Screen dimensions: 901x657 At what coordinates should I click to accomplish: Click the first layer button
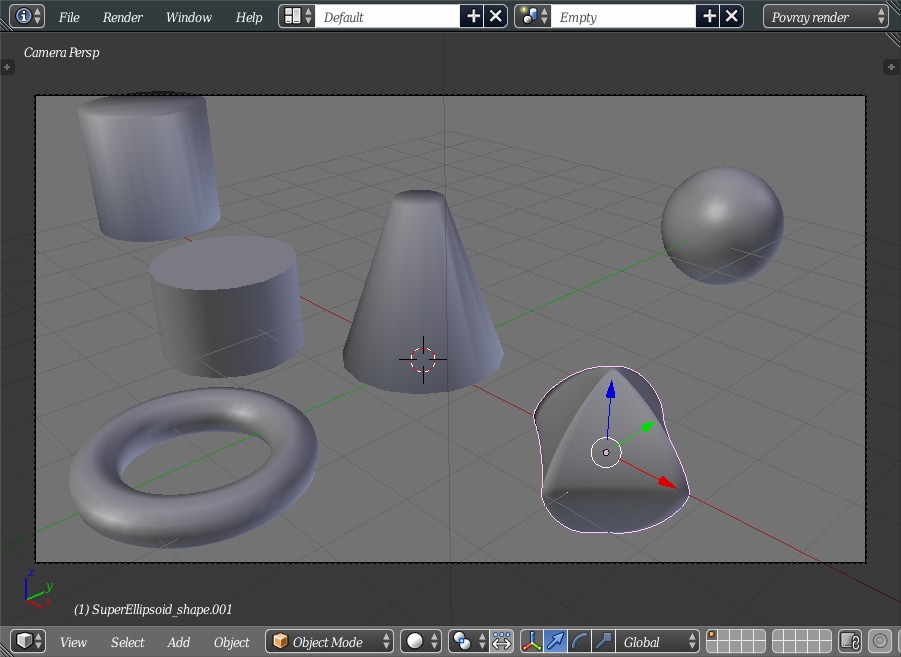pyautogui.click(x=714, y=636)
